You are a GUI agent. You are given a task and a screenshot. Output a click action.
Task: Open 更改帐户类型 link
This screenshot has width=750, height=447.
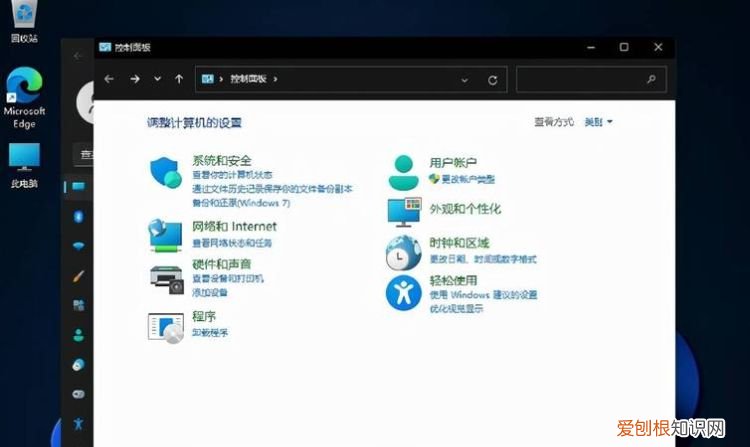(x=468, y=179)
